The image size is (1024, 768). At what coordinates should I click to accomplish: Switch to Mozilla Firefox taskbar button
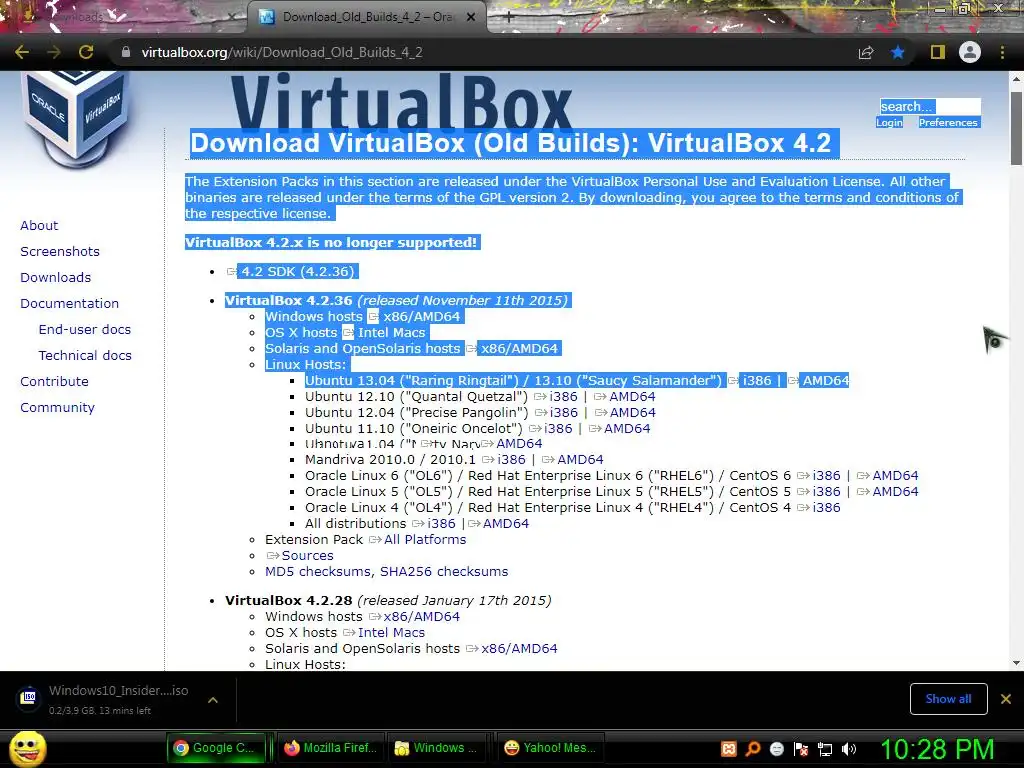click(330, 748)
